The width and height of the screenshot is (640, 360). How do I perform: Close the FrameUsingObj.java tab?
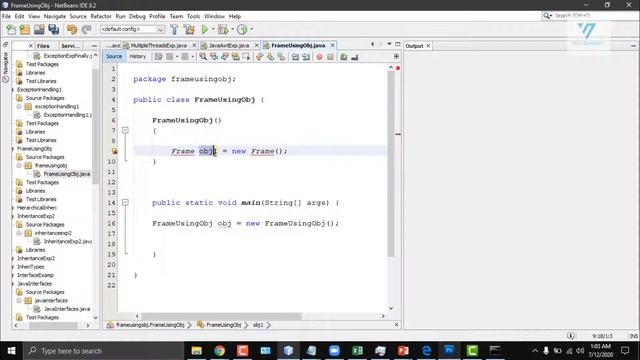coord(333,45)
